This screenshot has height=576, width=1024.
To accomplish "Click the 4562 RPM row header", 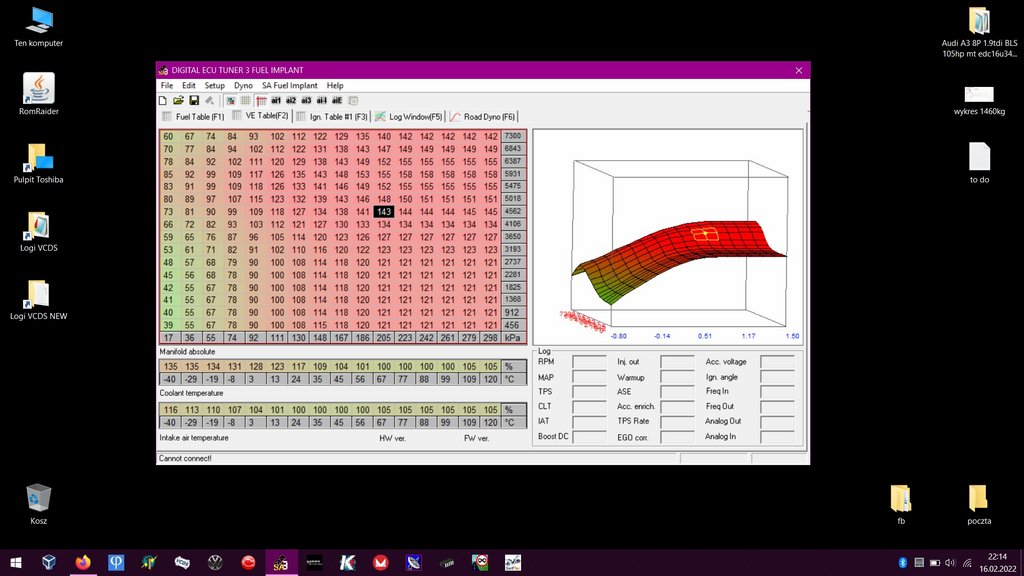I will point(513,212).
